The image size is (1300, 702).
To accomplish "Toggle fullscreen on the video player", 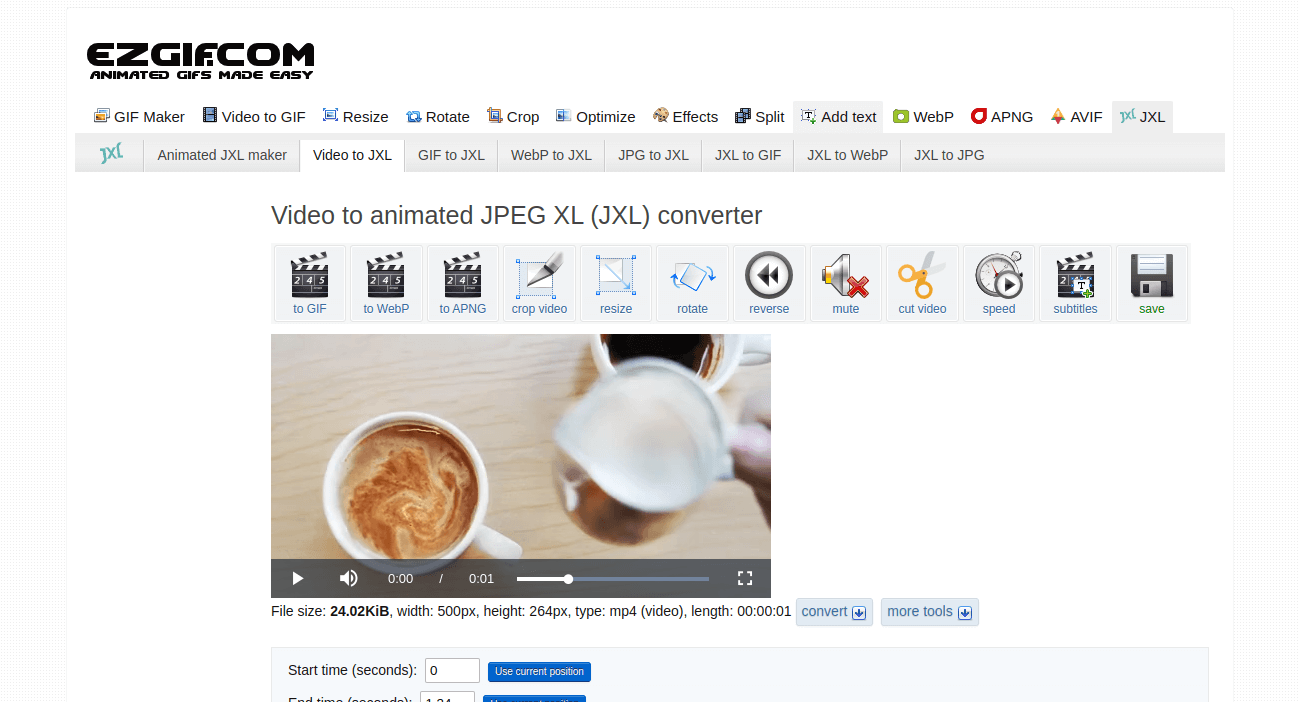I will pos(744,578).
